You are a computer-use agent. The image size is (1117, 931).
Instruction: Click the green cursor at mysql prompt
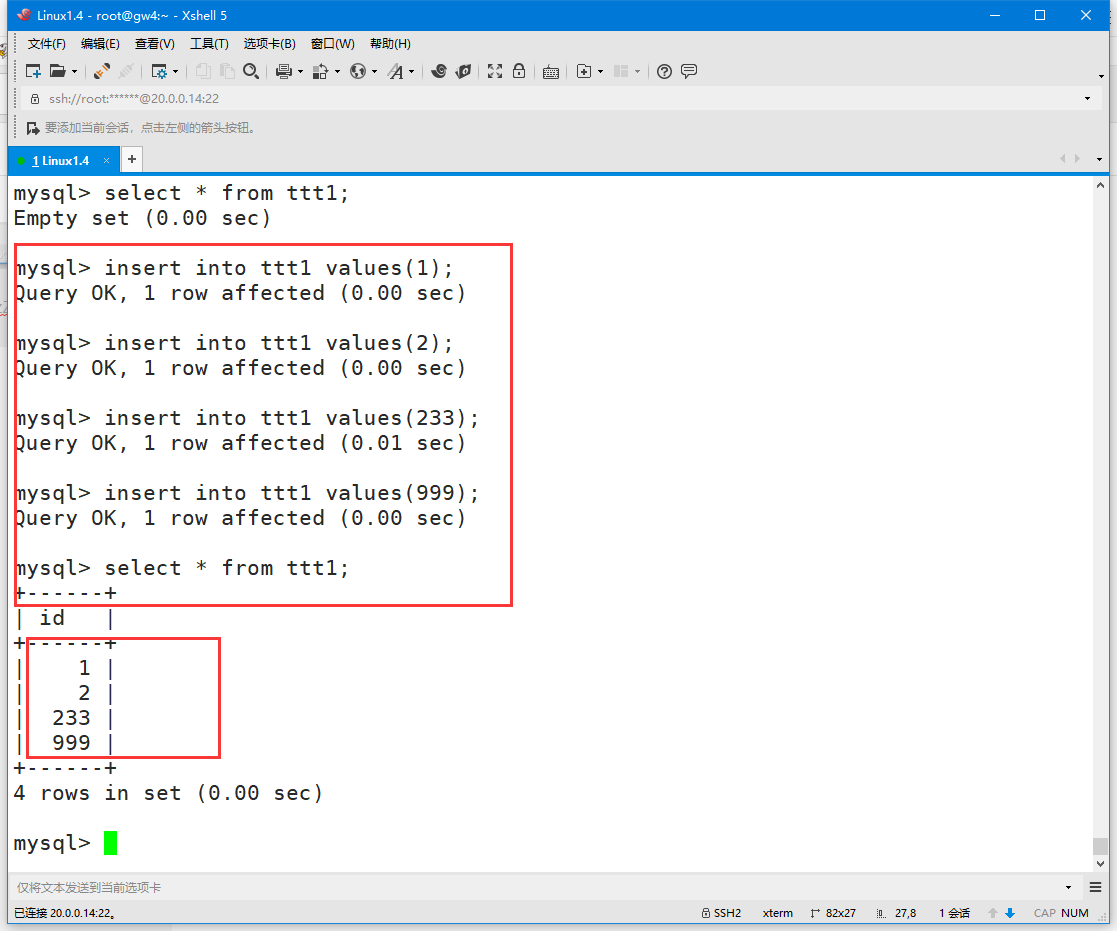pyautogui.click(x=110, y=843)
